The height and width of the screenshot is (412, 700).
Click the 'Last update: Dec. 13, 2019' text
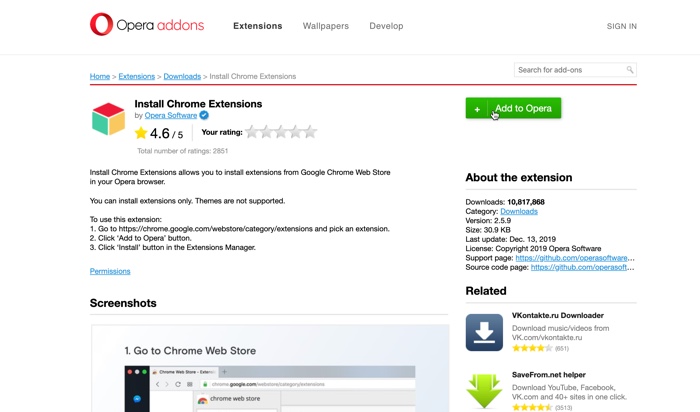coord(510,239)
